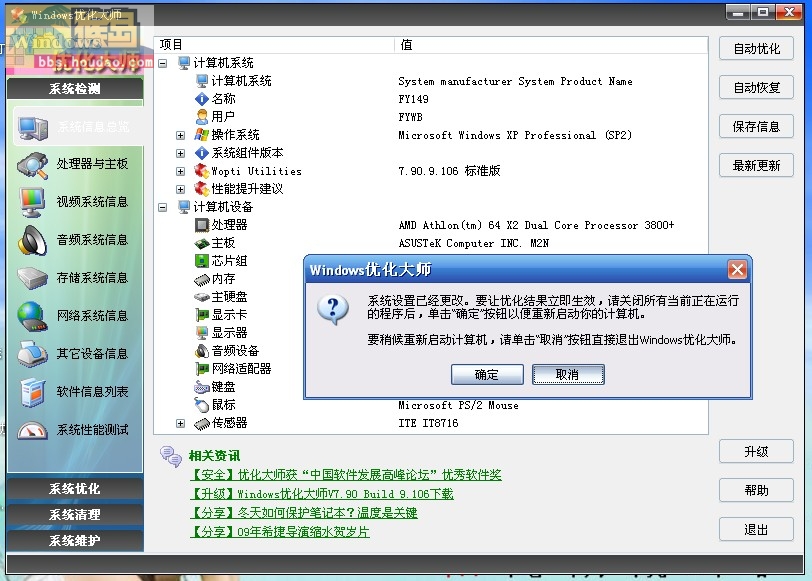Viewport: 812px width, 581px height.
Task: Click the Microsoft PS/2 Mouse value text
Action: 458,405
